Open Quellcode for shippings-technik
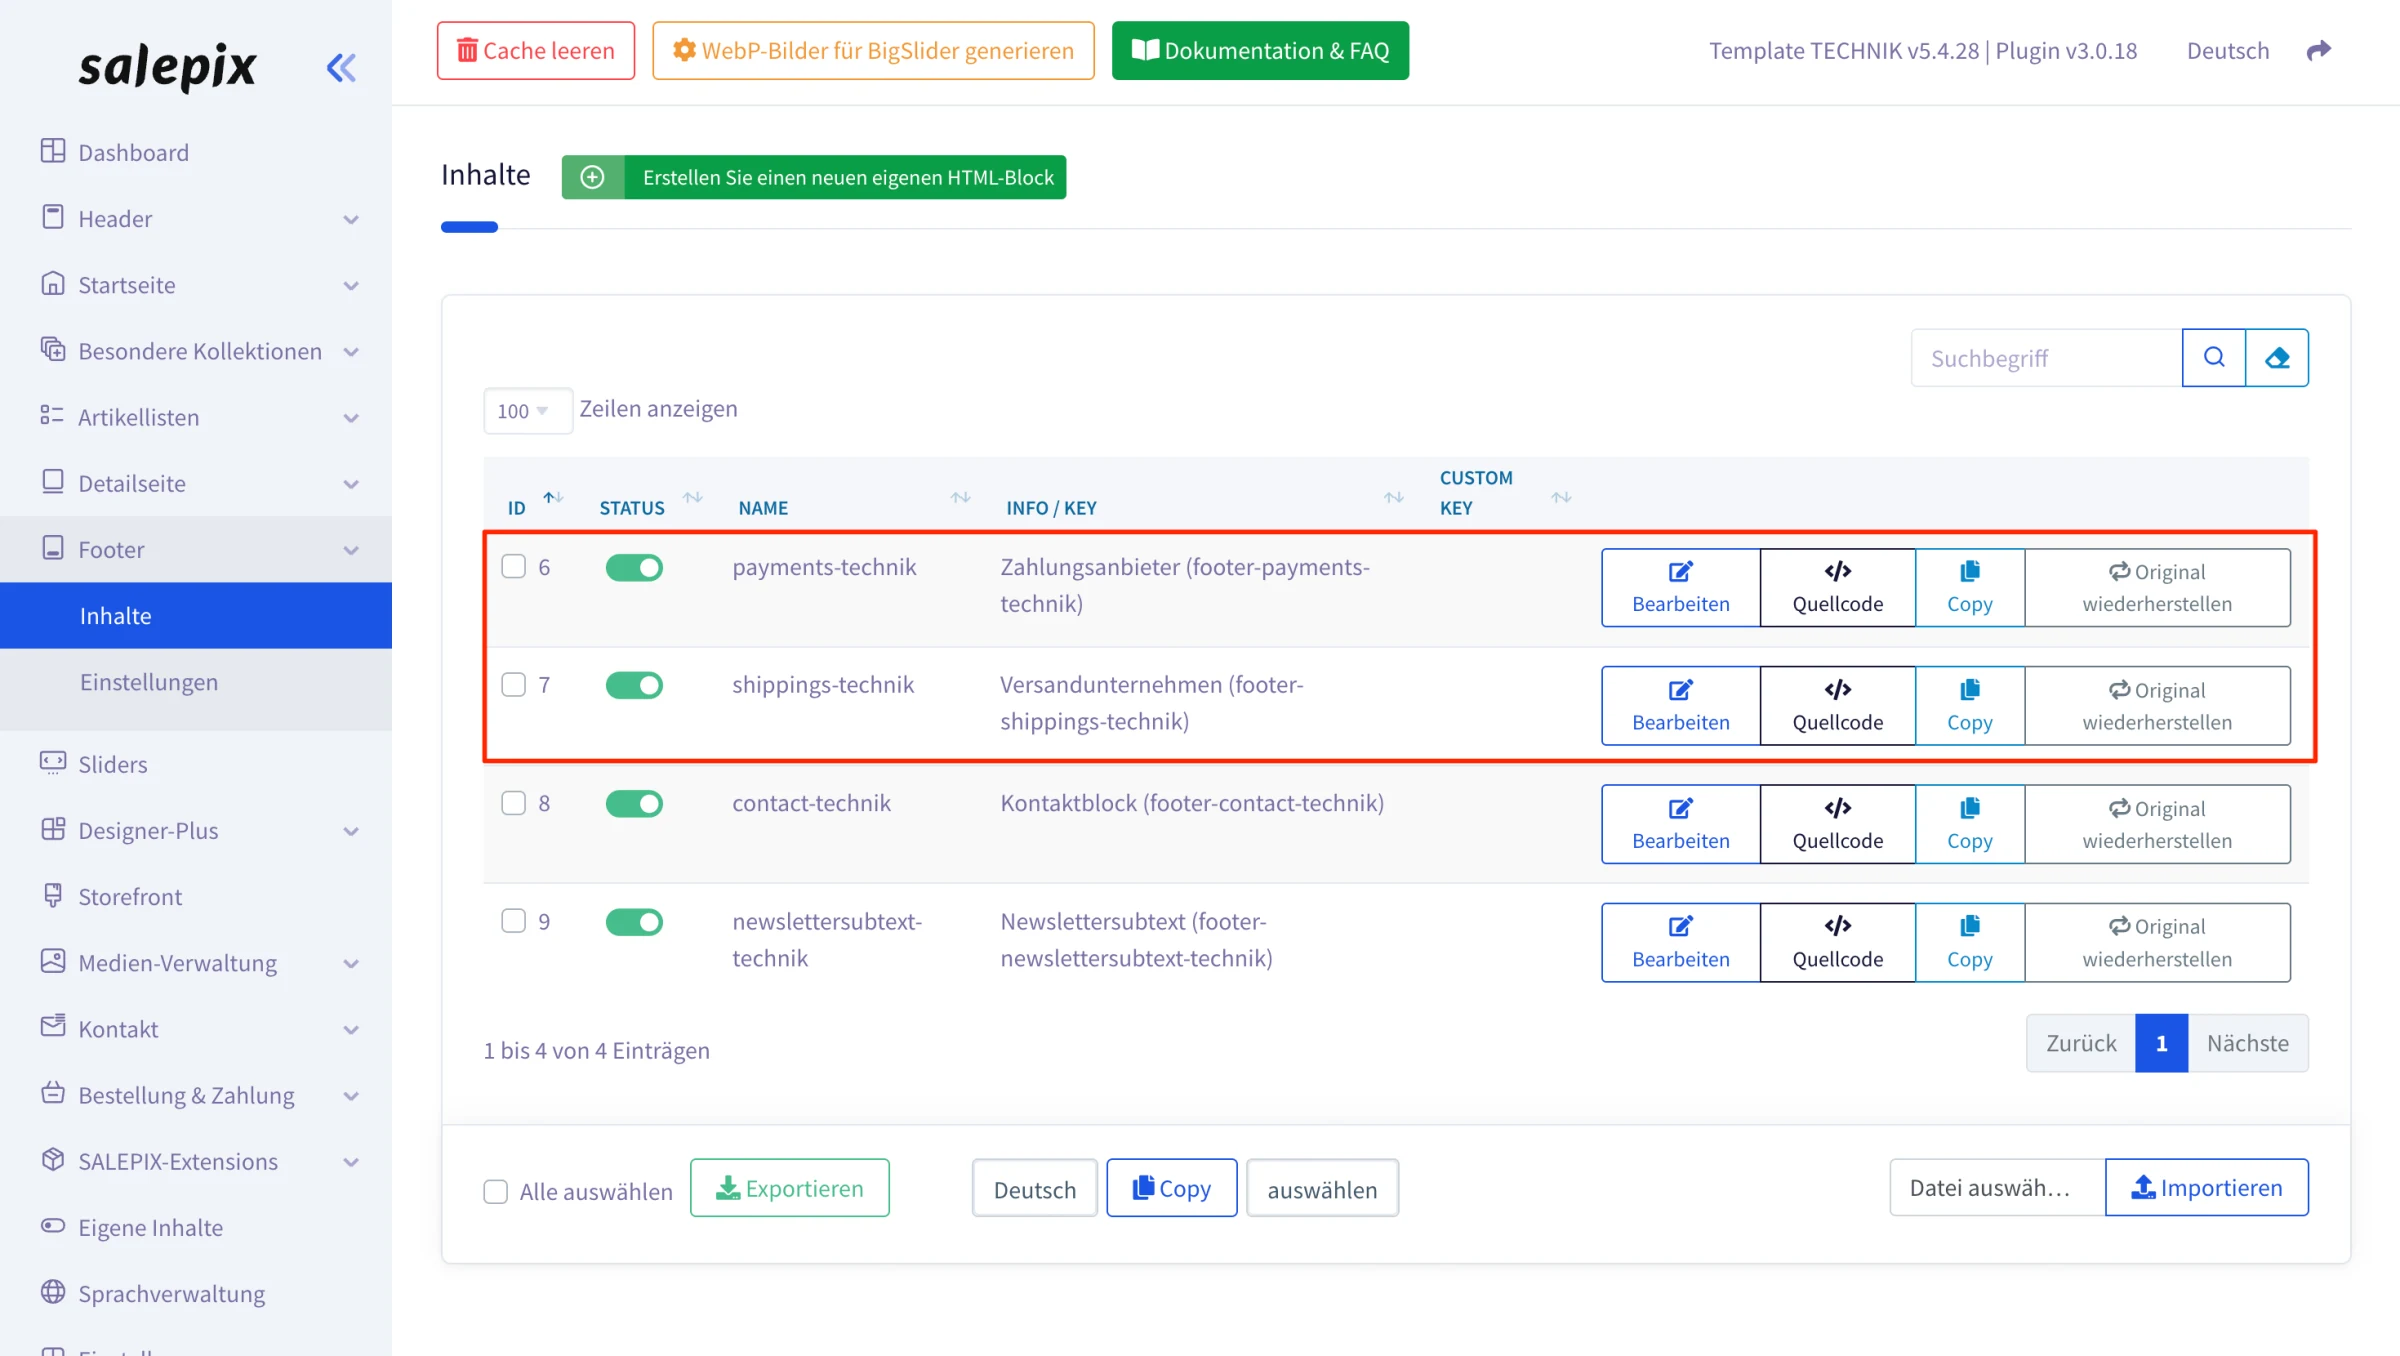 coord(1838,706)
